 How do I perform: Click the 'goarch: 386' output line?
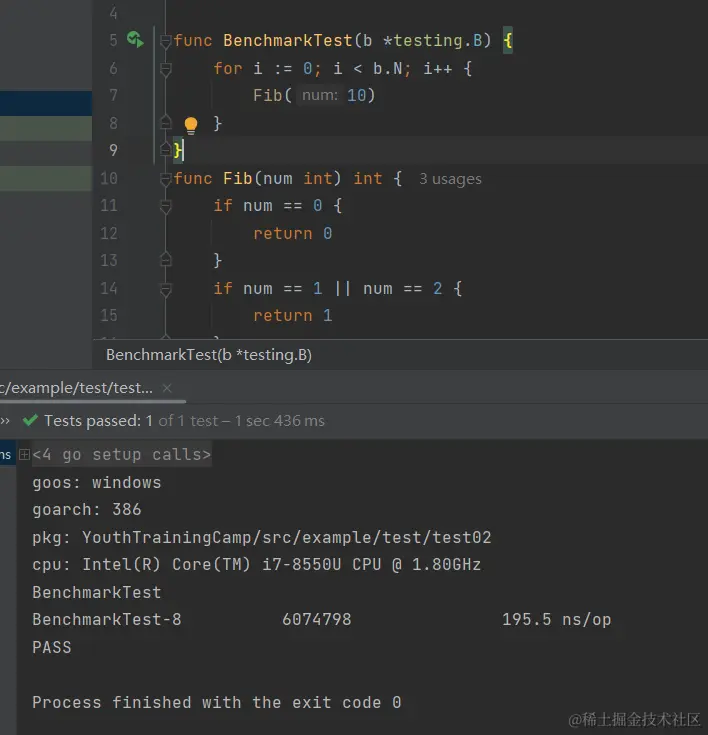(87, 510)
